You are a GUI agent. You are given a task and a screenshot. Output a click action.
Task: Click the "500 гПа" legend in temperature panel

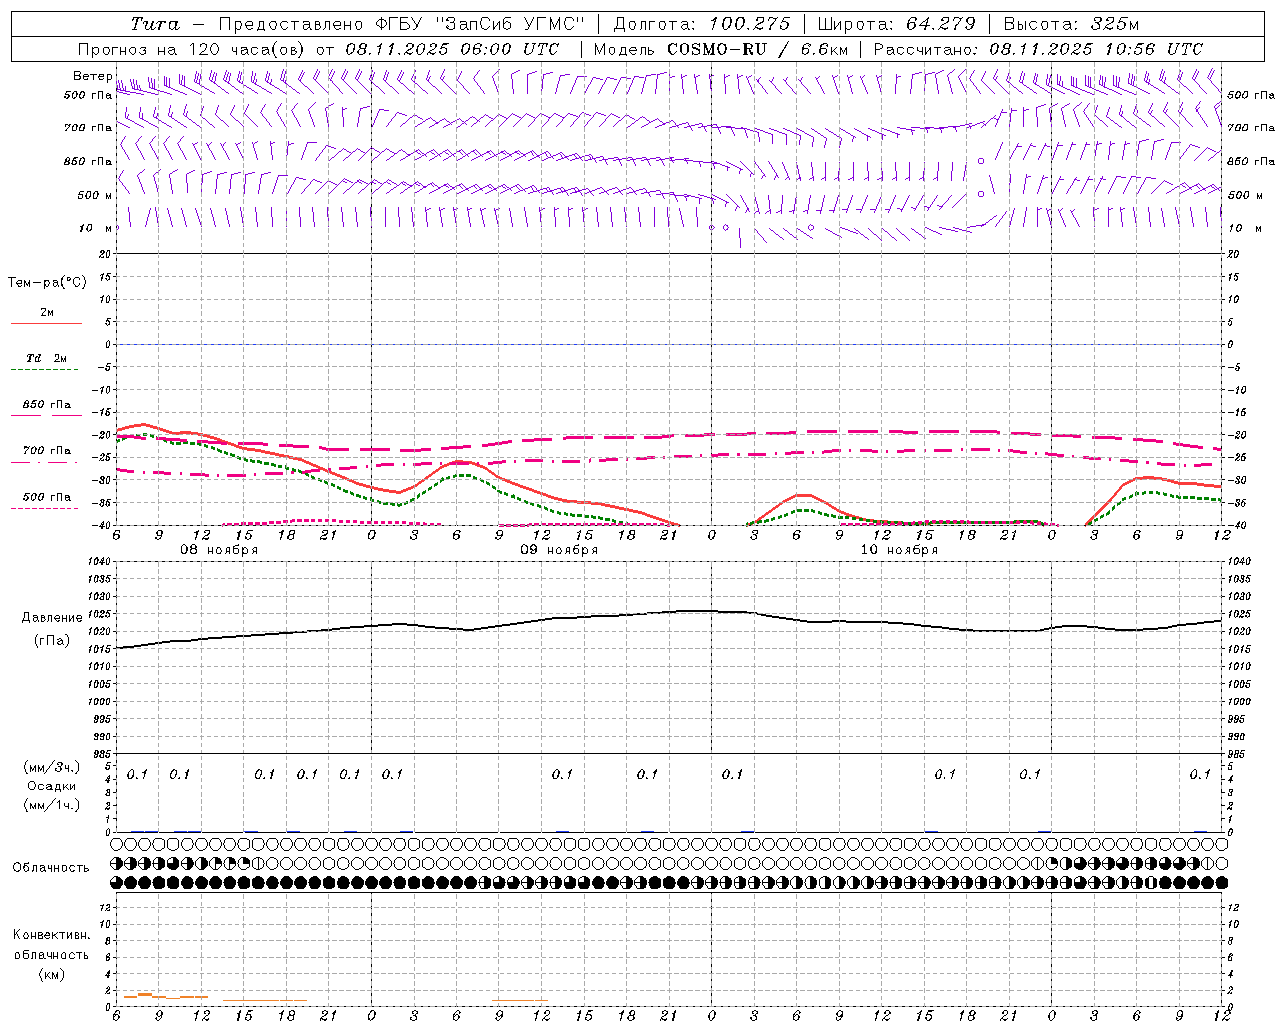tap(46, 497)
